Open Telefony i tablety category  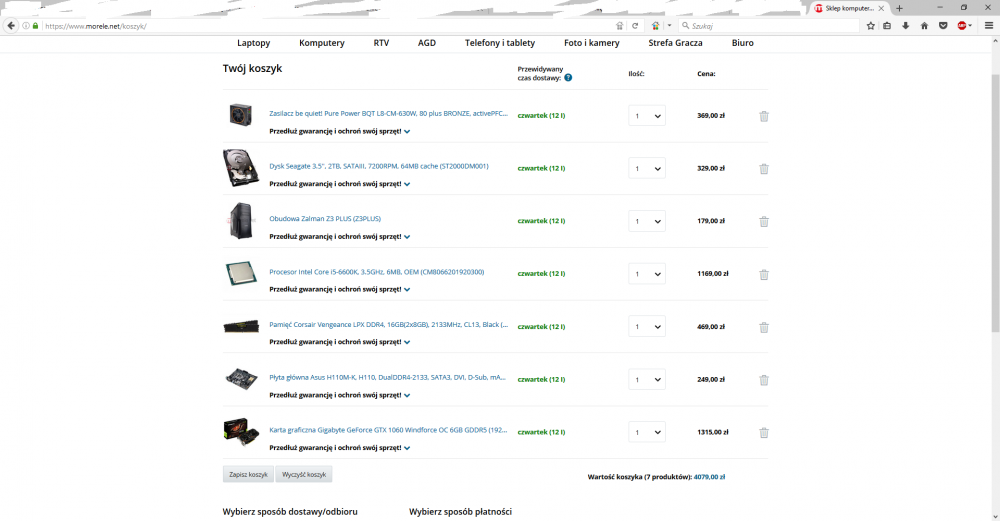pos(499,43)
